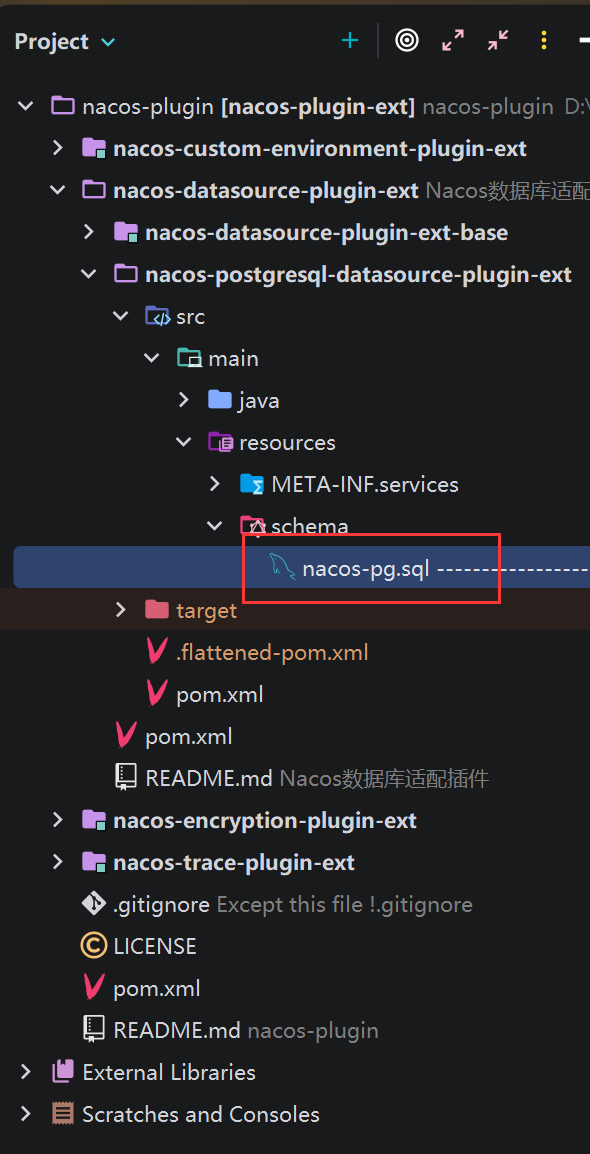This screenshot has width=590, height=1154.
Task: Collapse the nacos-plugin root node
Action: (x=26, y=106)
